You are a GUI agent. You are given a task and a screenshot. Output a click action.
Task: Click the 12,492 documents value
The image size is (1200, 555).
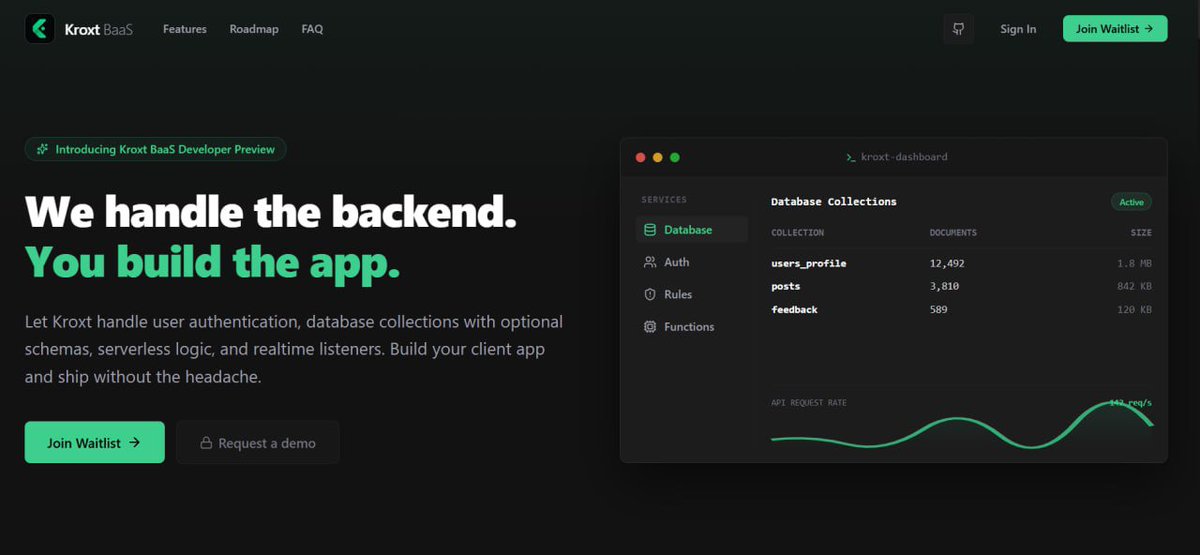point(947,263)
